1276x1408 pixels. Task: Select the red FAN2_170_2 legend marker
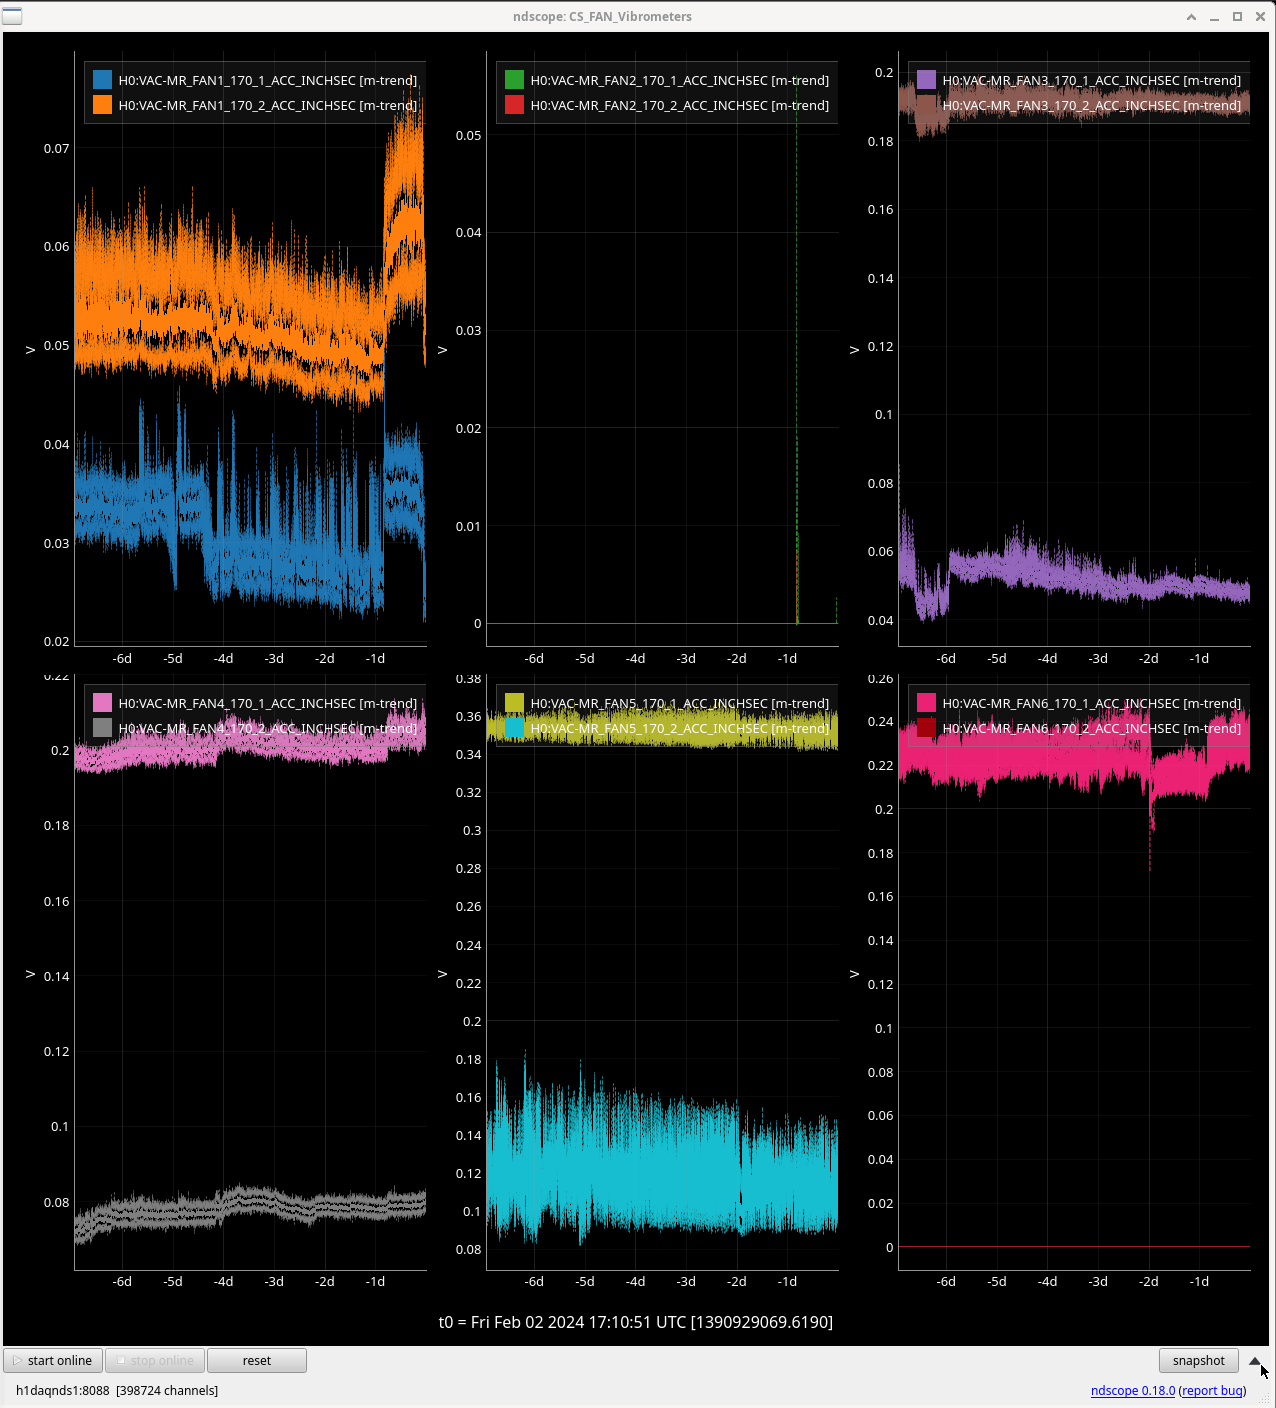coord(514,105)
